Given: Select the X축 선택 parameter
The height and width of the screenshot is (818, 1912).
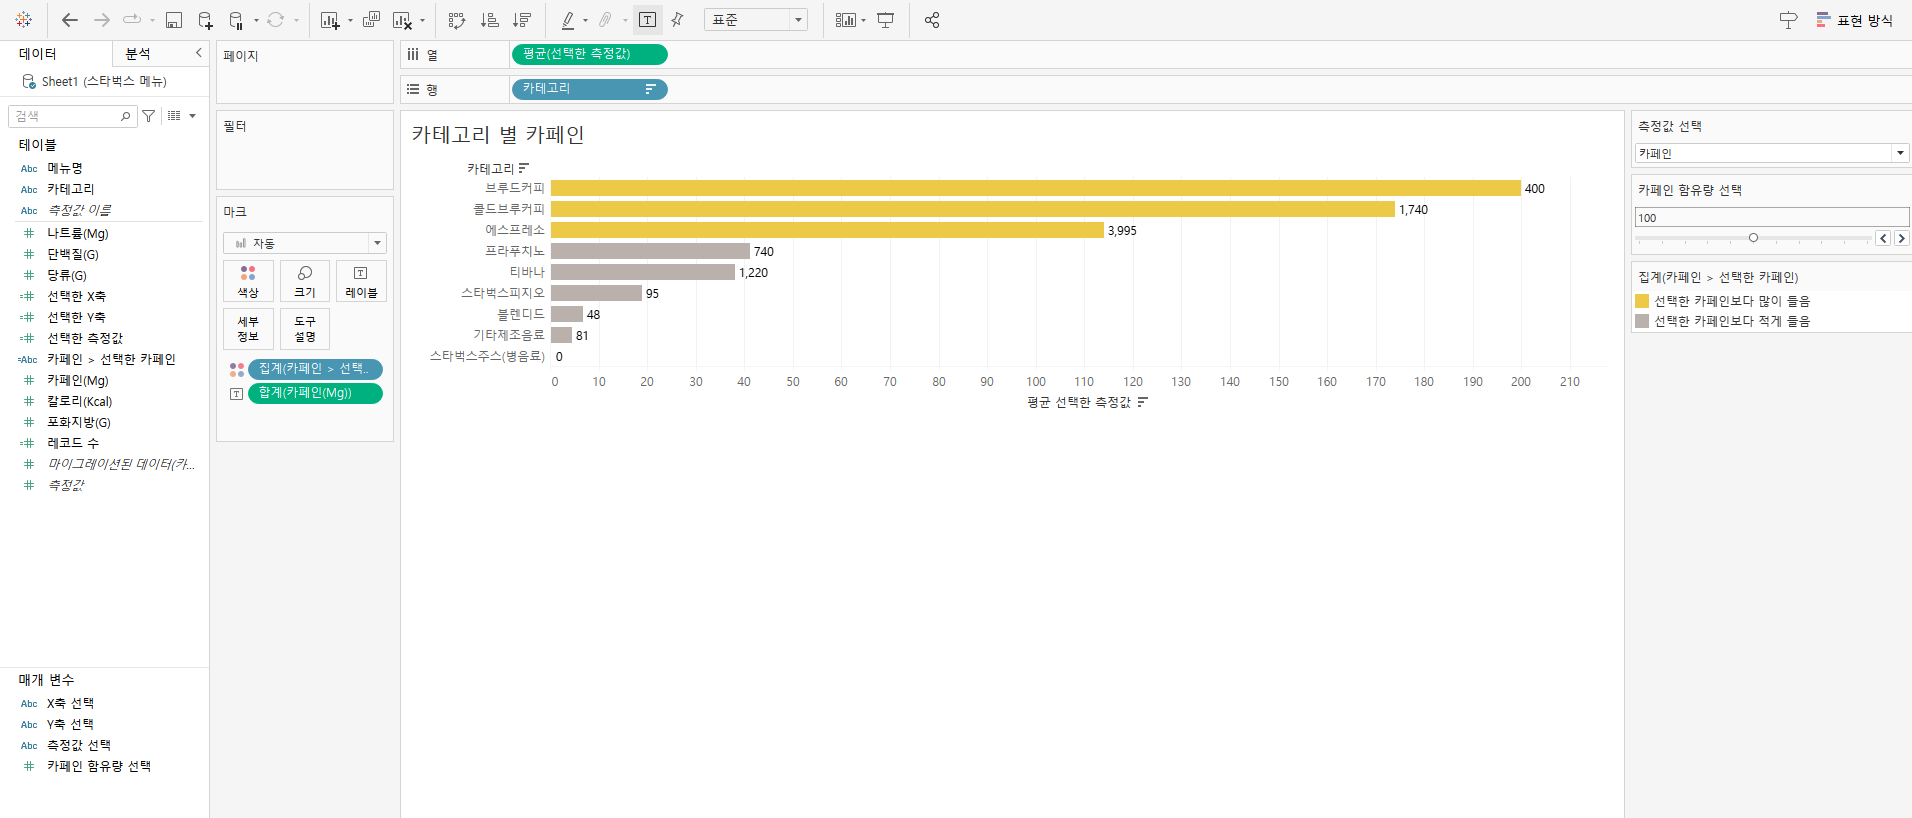Looking at the screenshot, I should click(x=70, y=703).
